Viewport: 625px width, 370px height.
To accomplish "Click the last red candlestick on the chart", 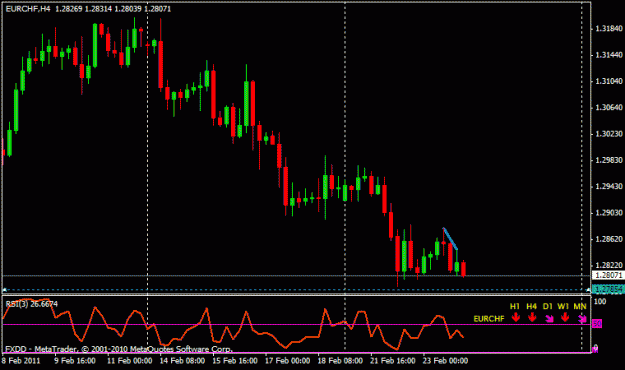I will [x=463, y=269].
